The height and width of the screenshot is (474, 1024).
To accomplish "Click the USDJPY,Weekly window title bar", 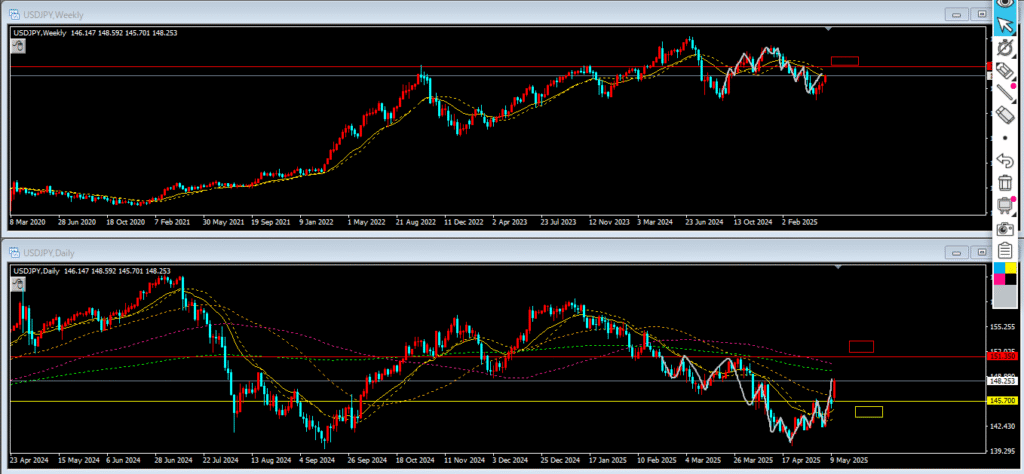I will pos(400,16).
